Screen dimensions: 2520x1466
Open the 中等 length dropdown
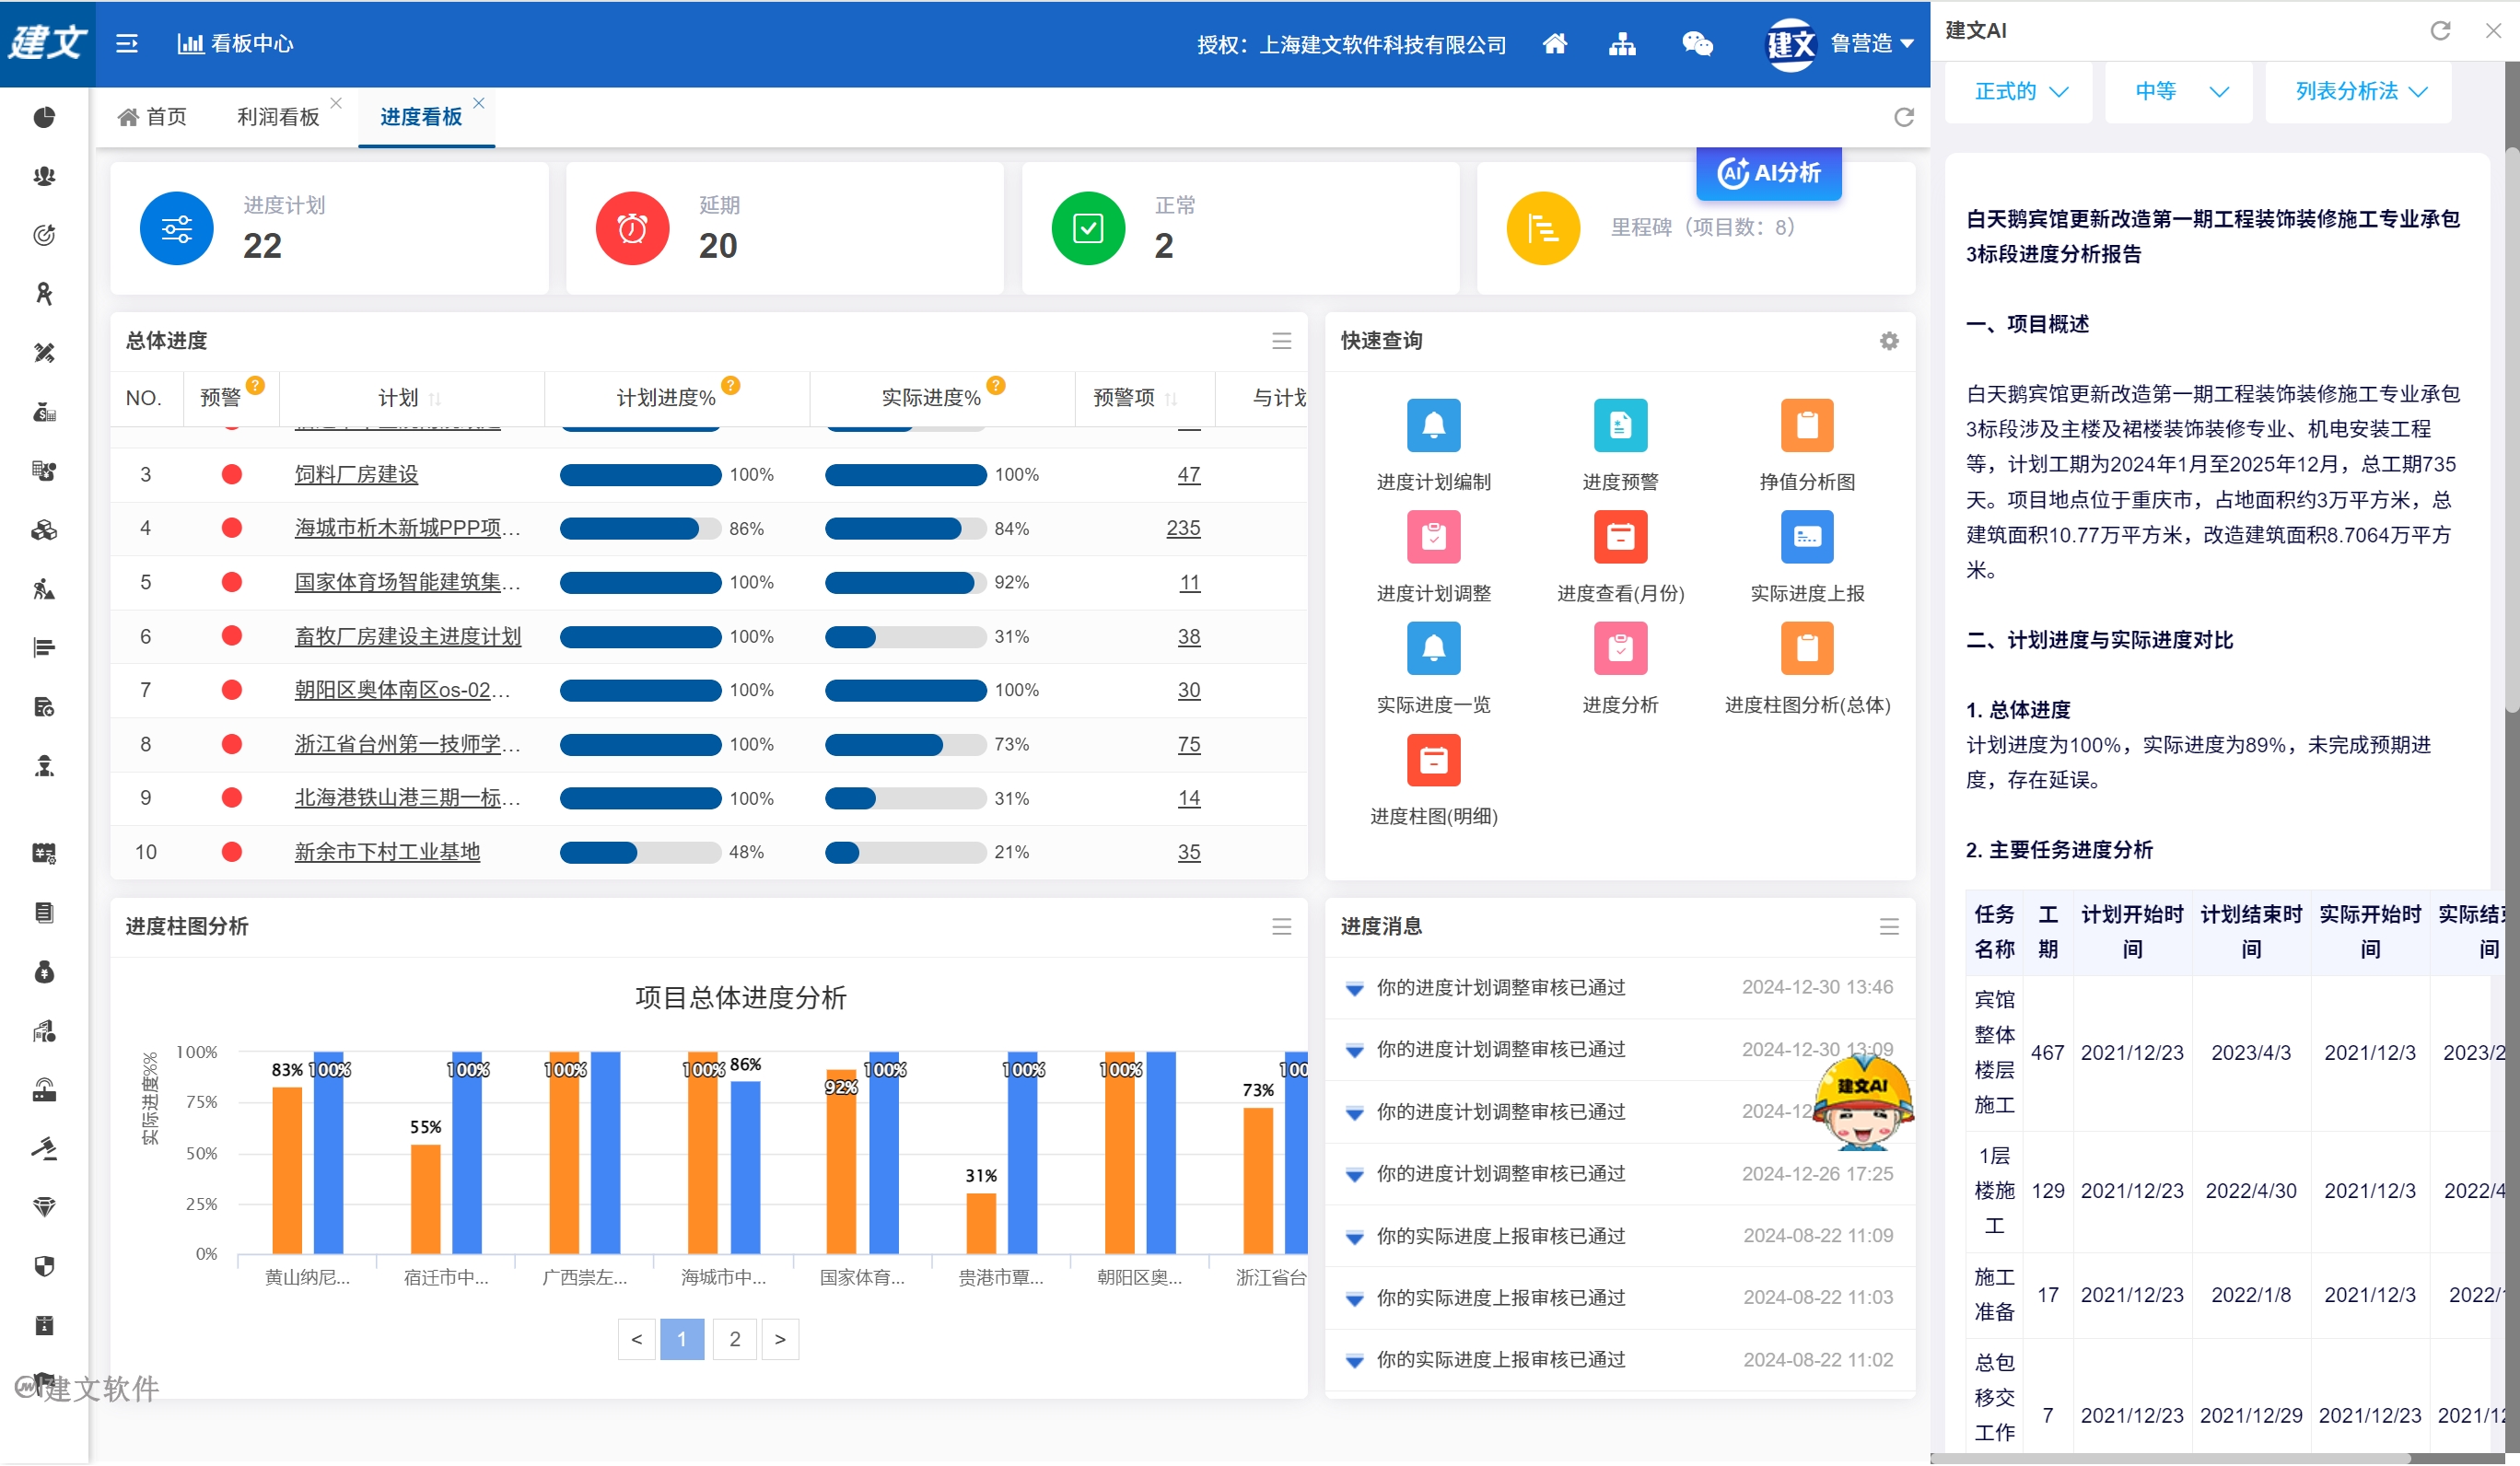(2179, 91)
